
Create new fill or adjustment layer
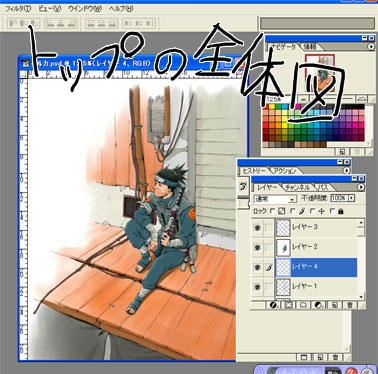click(319, 305)
